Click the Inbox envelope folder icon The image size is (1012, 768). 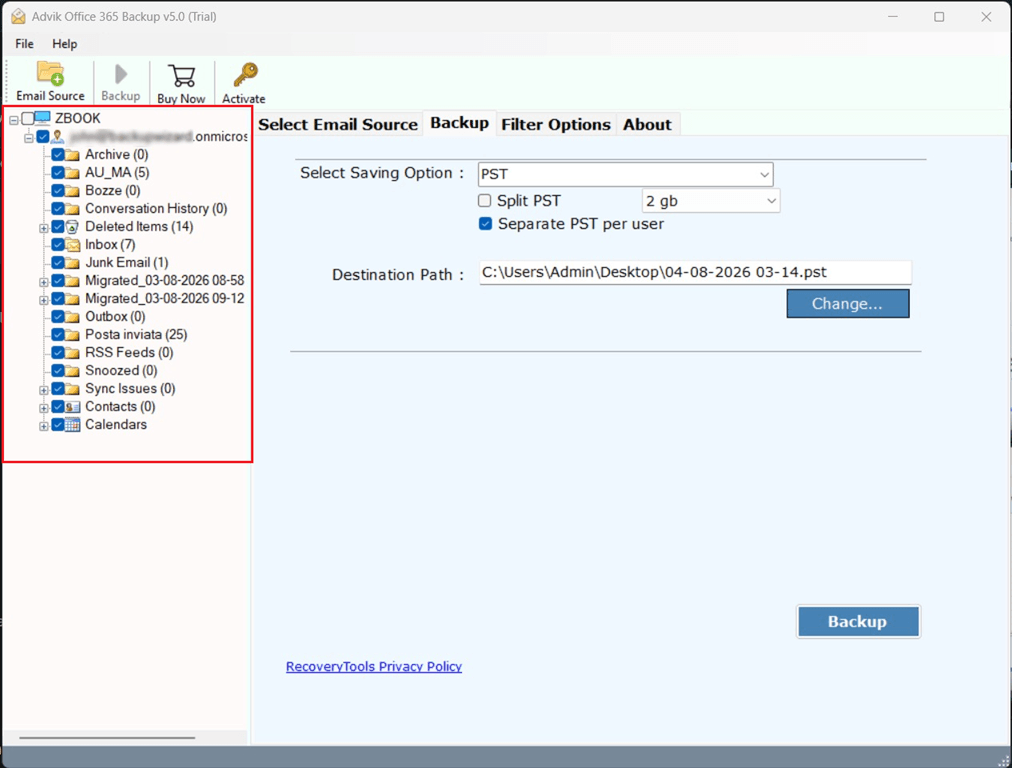click(x=72, y=245)
